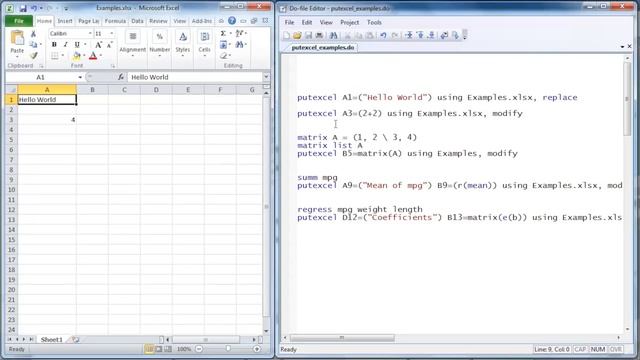
Task: Click the Find & Select binoculars in Excel
Action: coord(240,44)
